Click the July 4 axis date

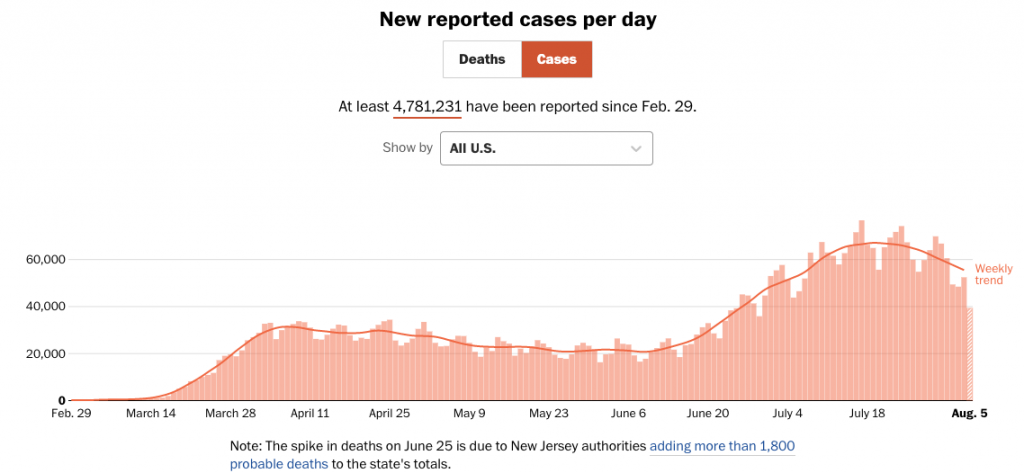pyautogui.click(x=787, y=412)
